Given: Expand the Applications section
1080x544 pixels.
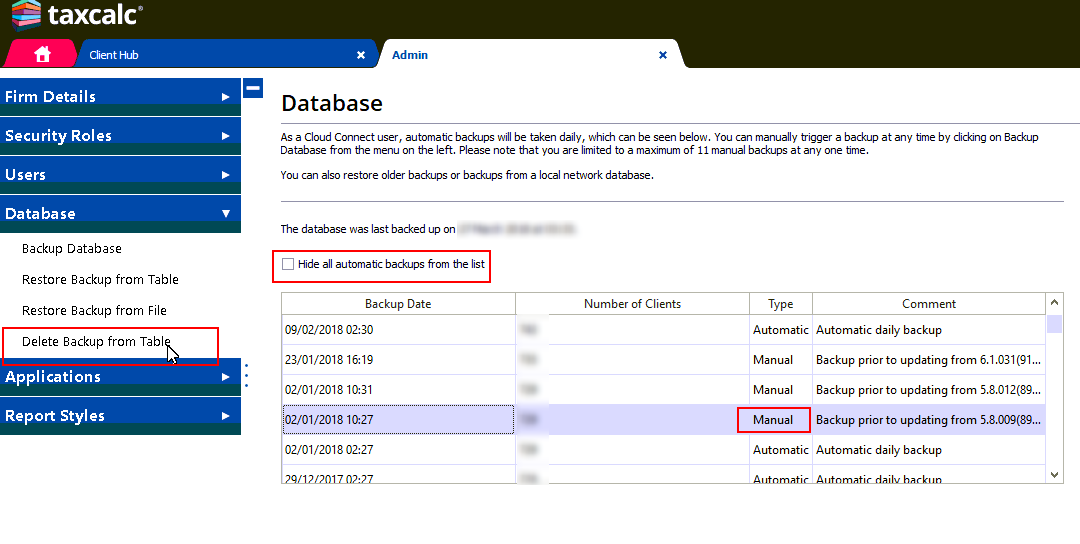Looking at the screenshot, I should pyautogui.click(x=120, y=377).
